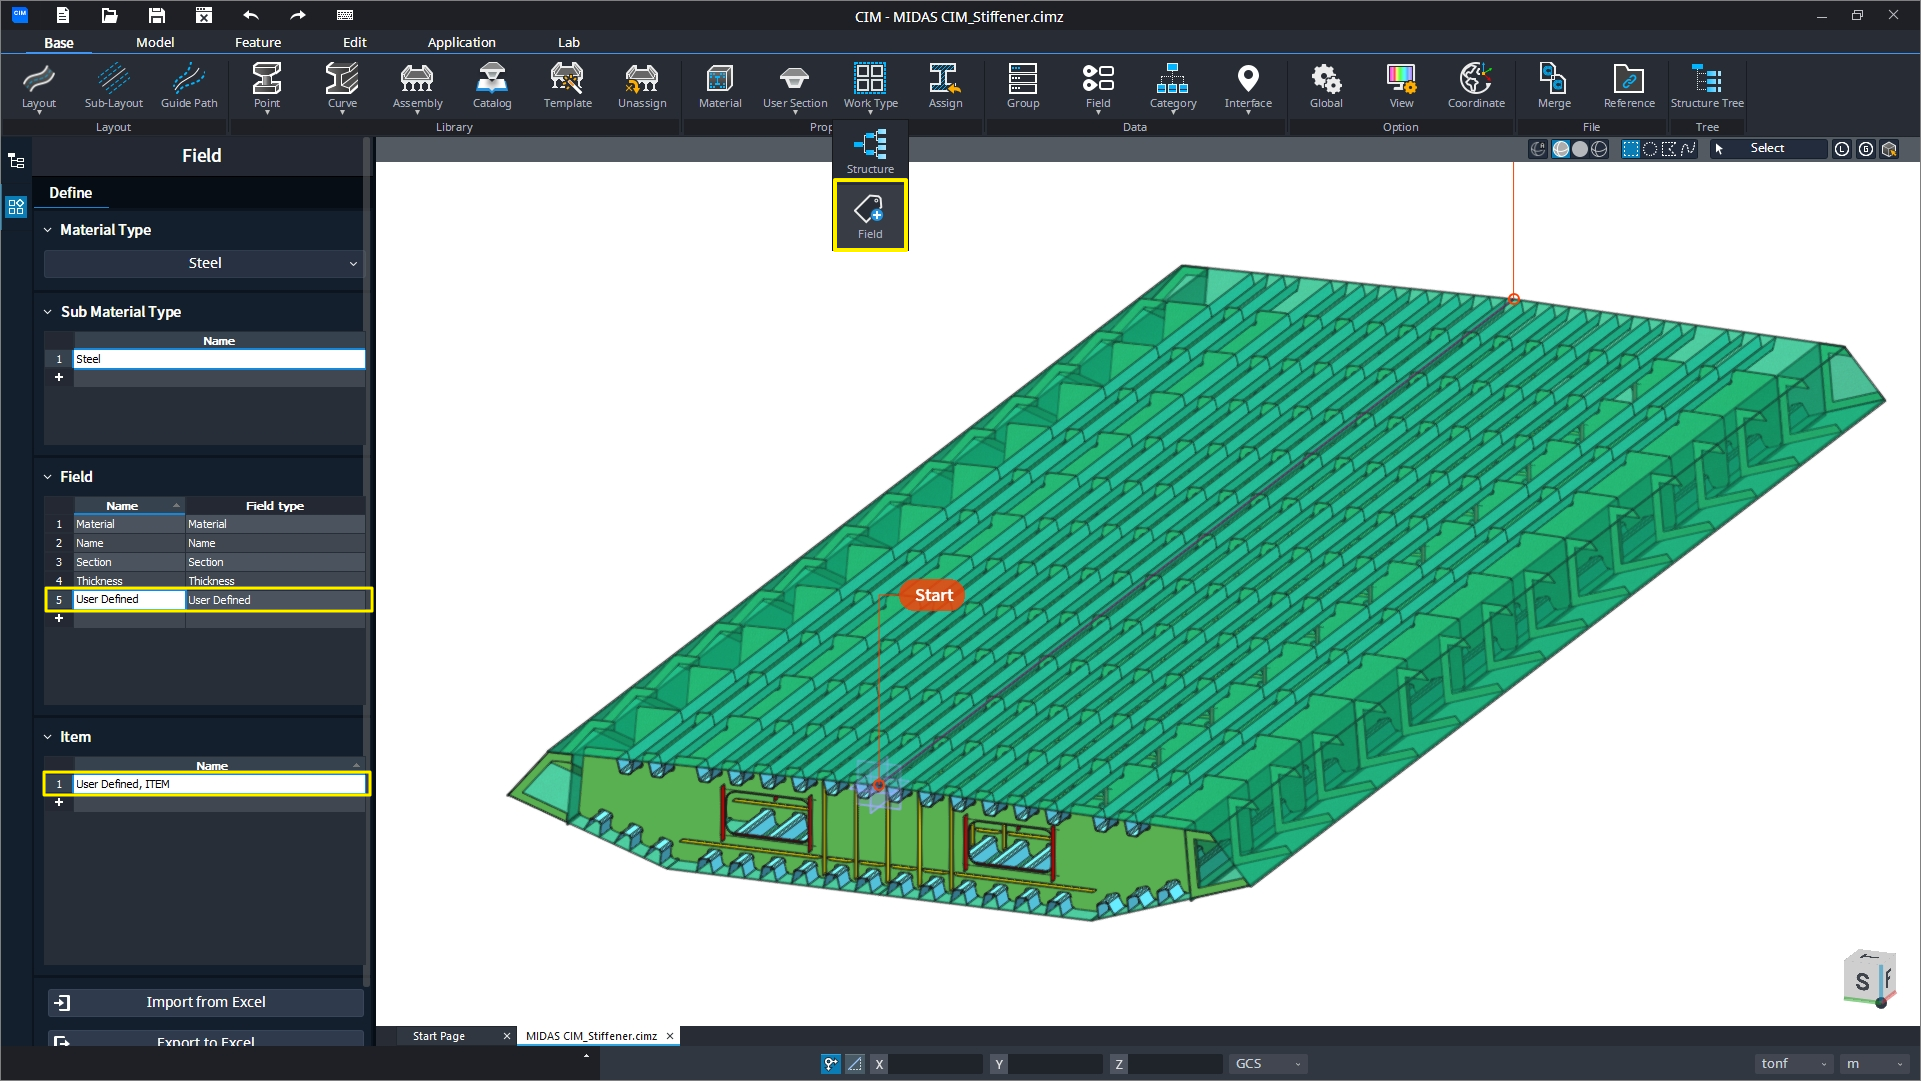Image resolution: width=1921 pixels, height=1081 pixels.
Task: Collapse the Material Type section
Action: point(47,230)
